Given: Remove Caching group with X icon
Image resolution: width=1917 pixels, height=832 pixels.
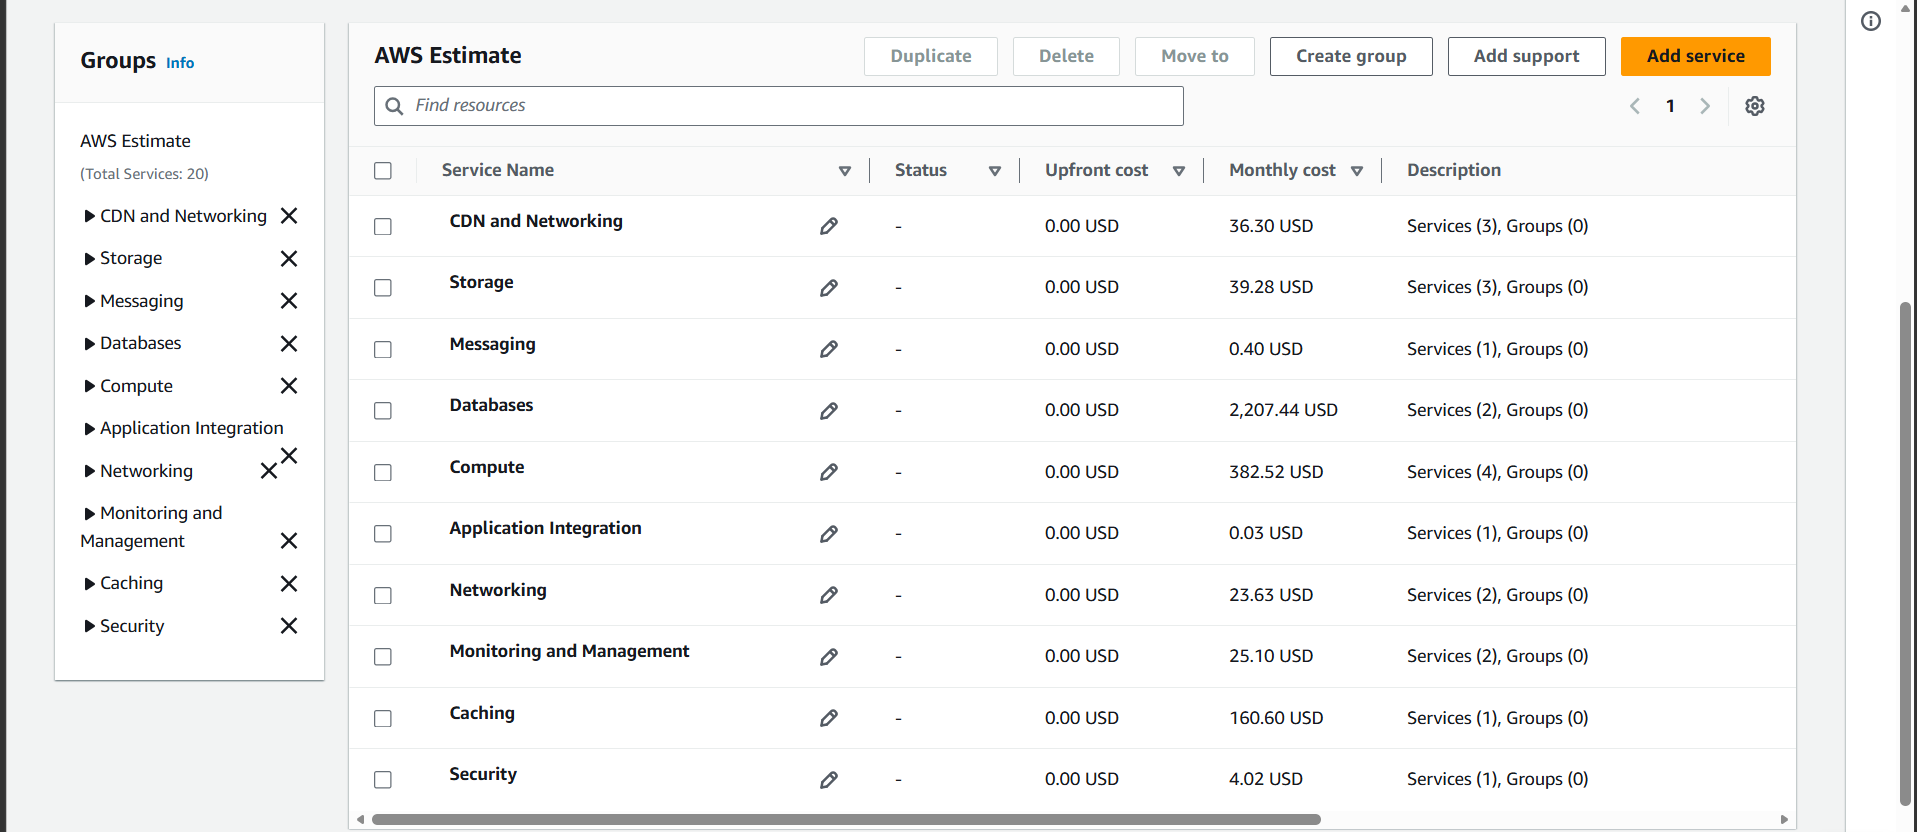Looking at the screenshot, I should [289, 584].
